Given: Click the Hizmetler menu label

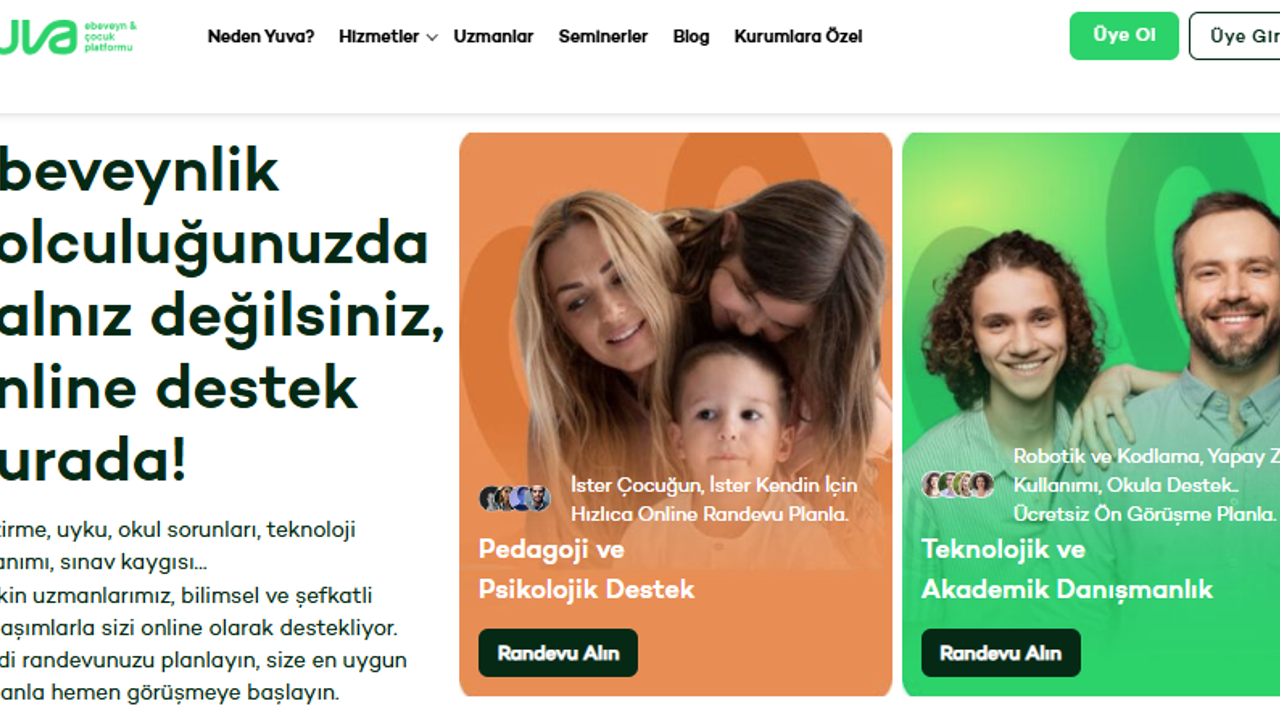Looking at the screenshot, I should click(379, 37).
